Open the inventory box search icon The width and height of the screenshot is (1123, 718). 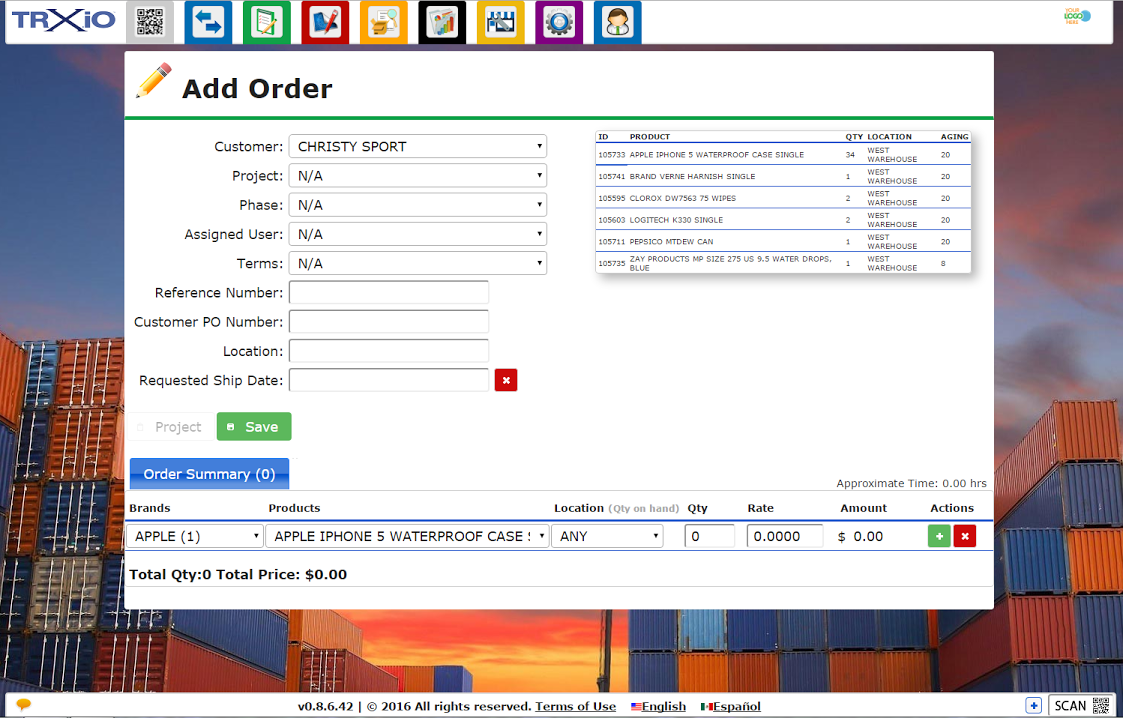(x=383, y=21)
